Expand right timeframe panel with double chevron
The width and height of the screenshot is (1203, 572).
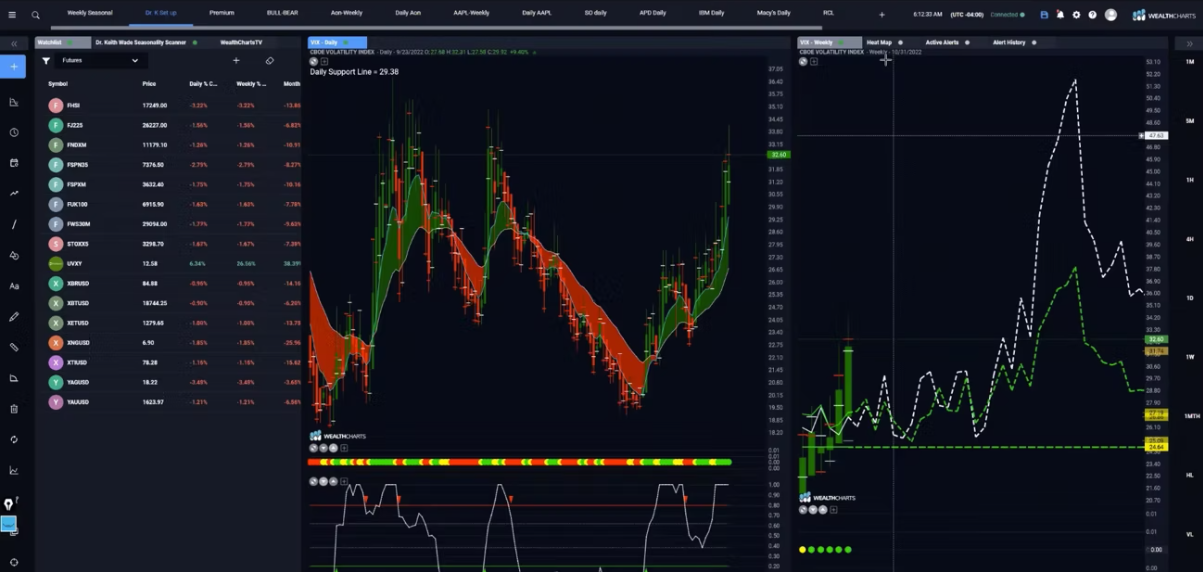coord(1189,44)
